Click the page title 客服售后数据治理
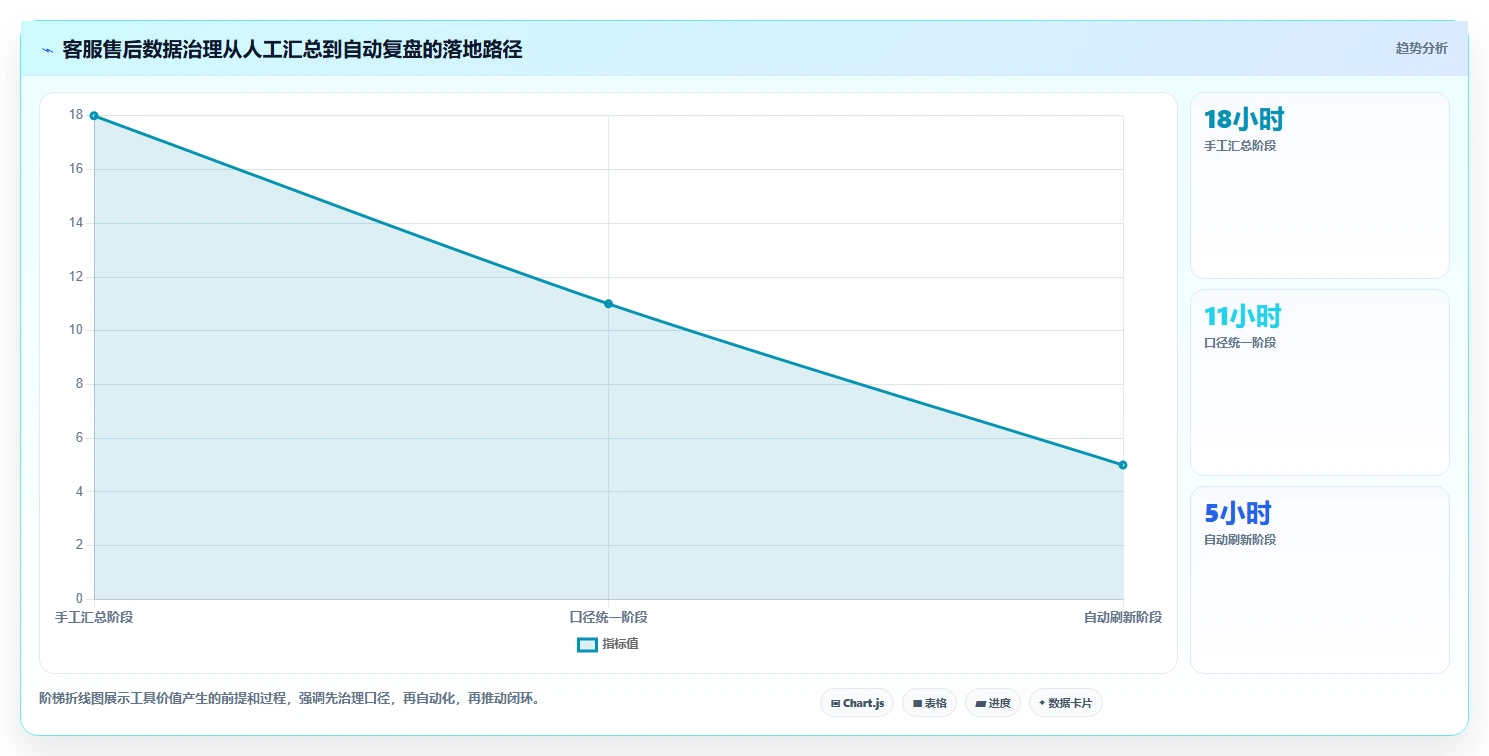This screenshot has width=1489, height=756. [x=292, y=49]
